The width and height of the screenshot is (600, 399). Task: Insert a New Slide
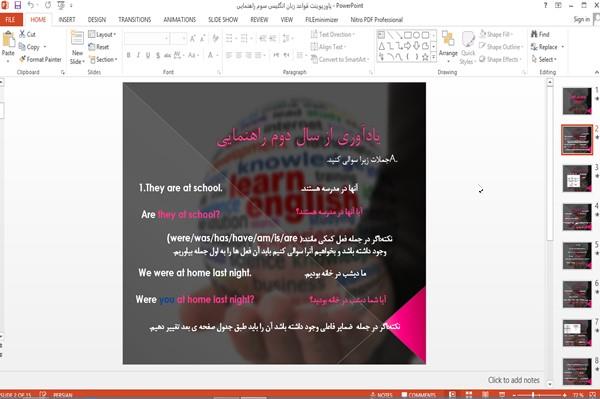pyautogui.click(x=77, y=48)
